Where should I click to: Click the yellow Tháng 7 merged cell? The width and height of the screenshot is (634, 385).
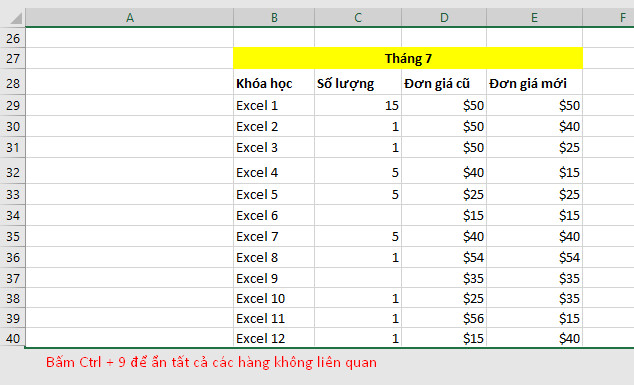tap(408, 58)
